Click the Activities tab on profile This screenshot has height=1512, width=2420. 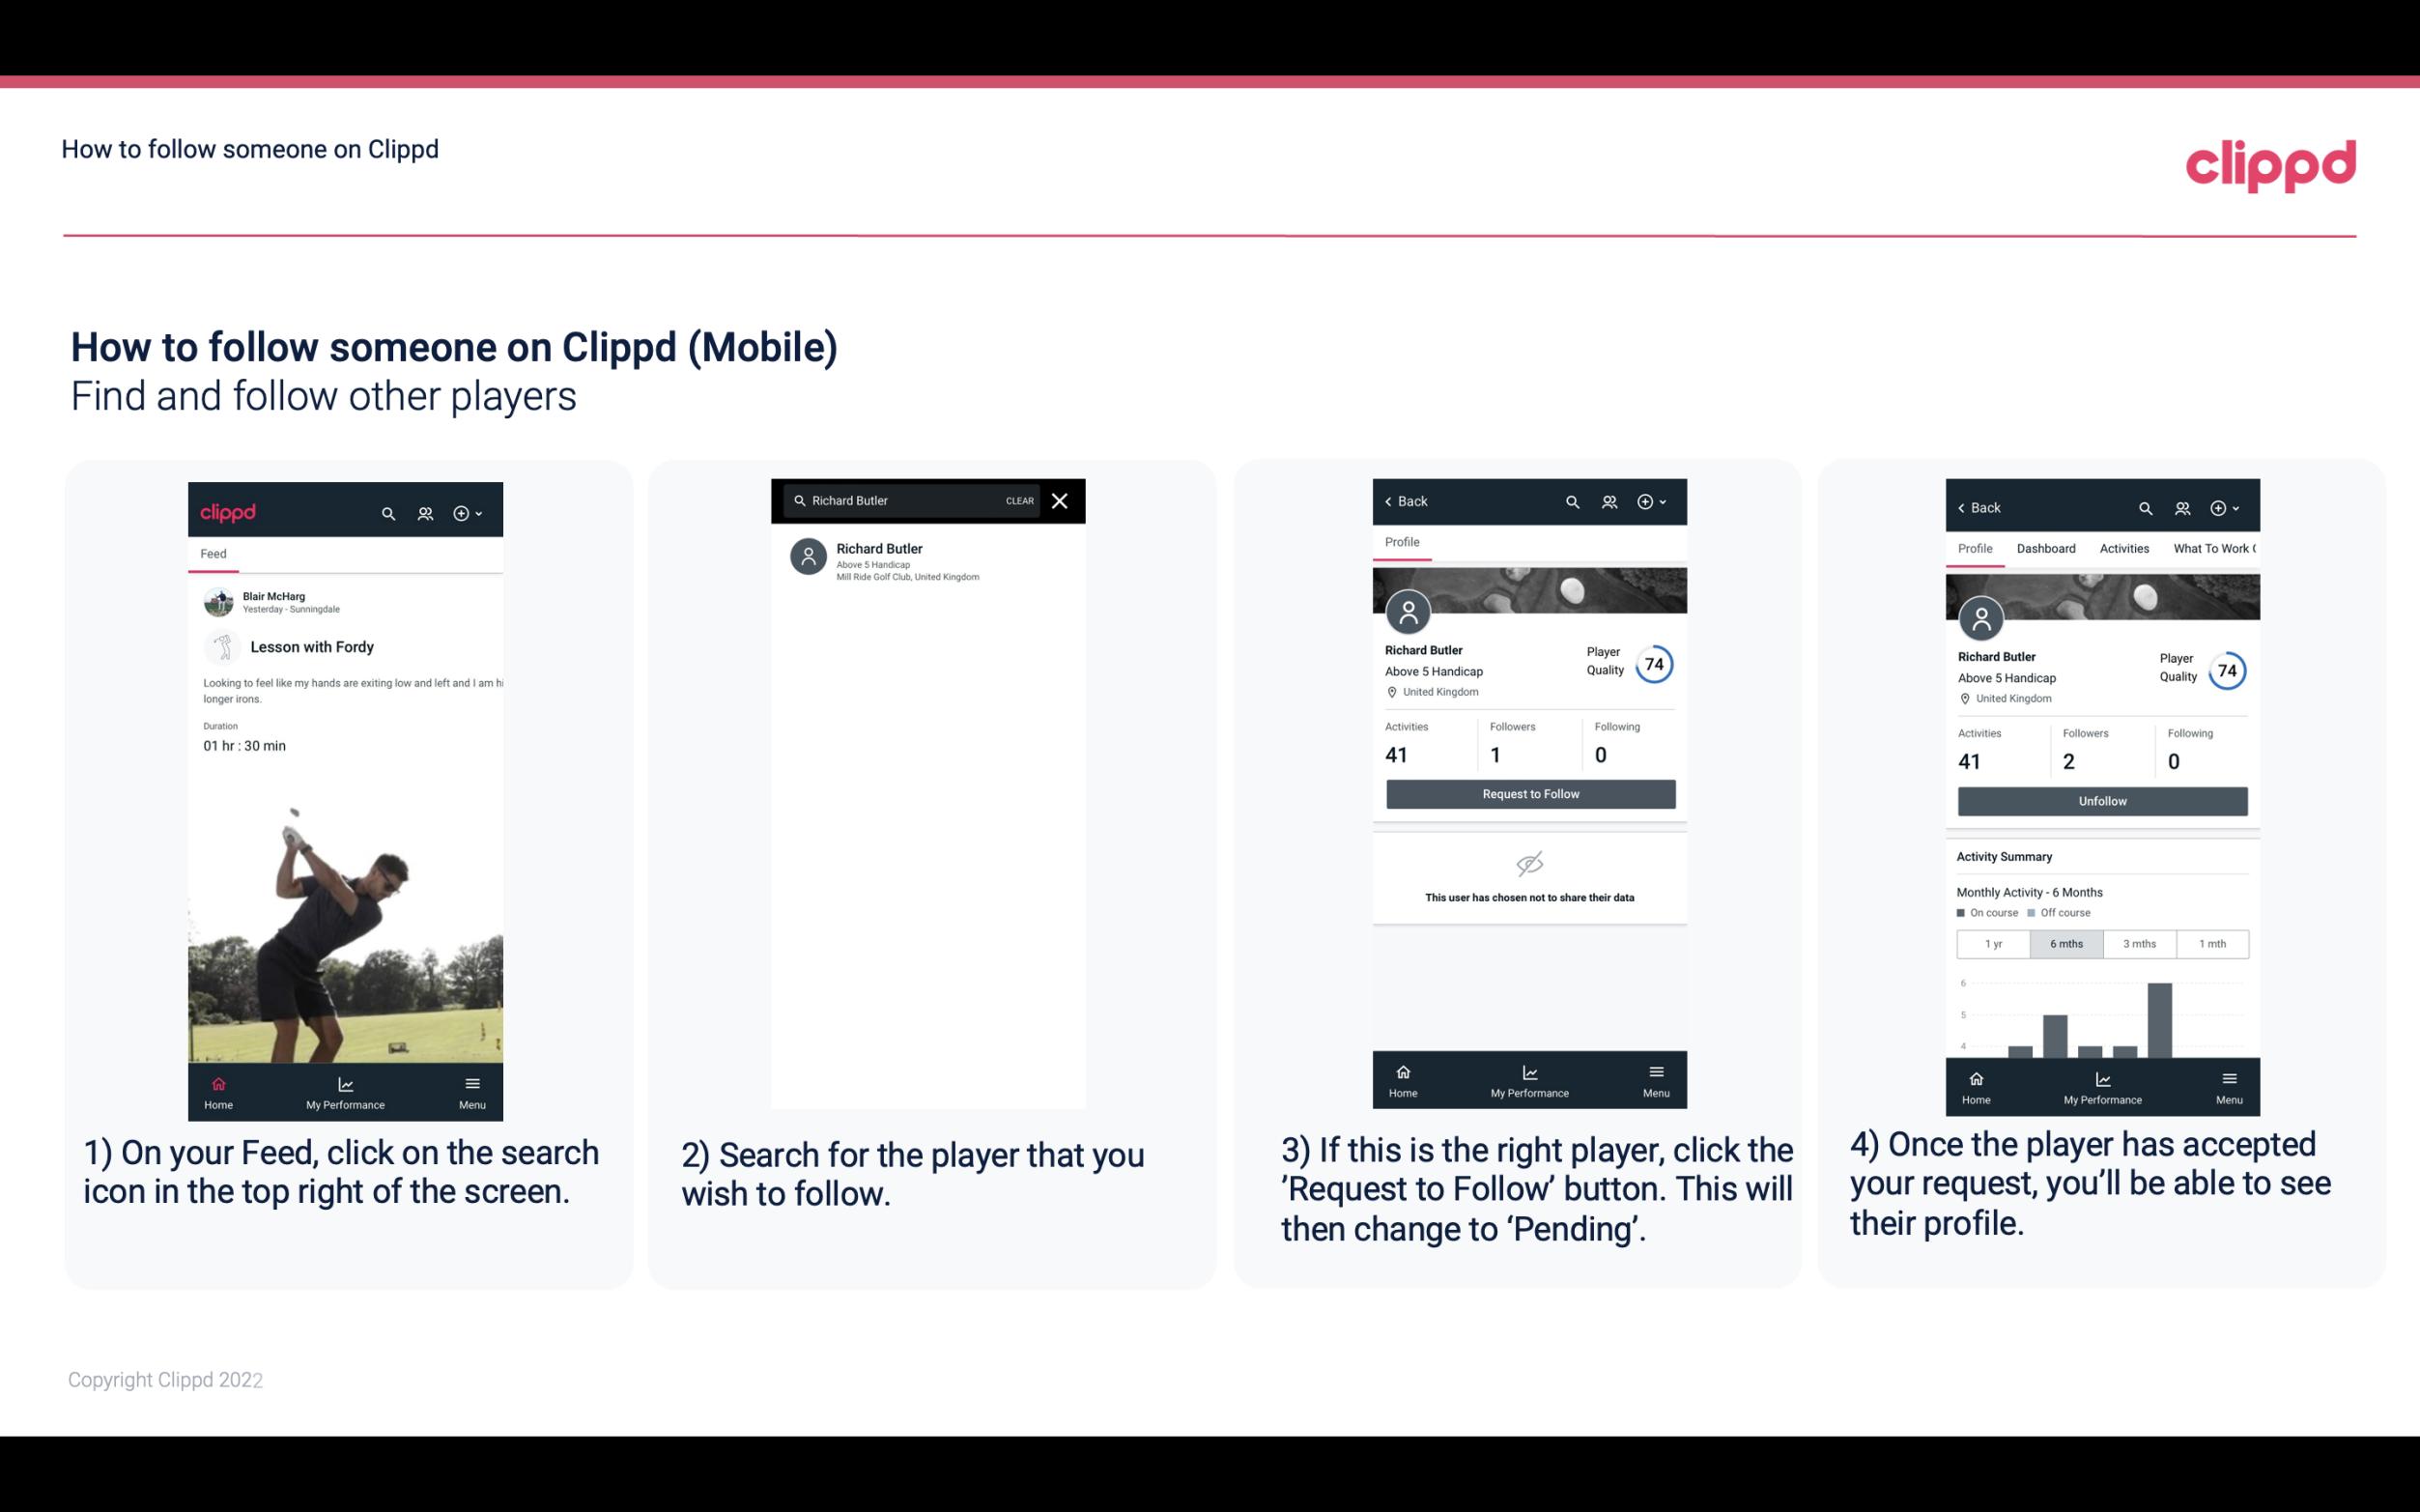[2124, 549]
